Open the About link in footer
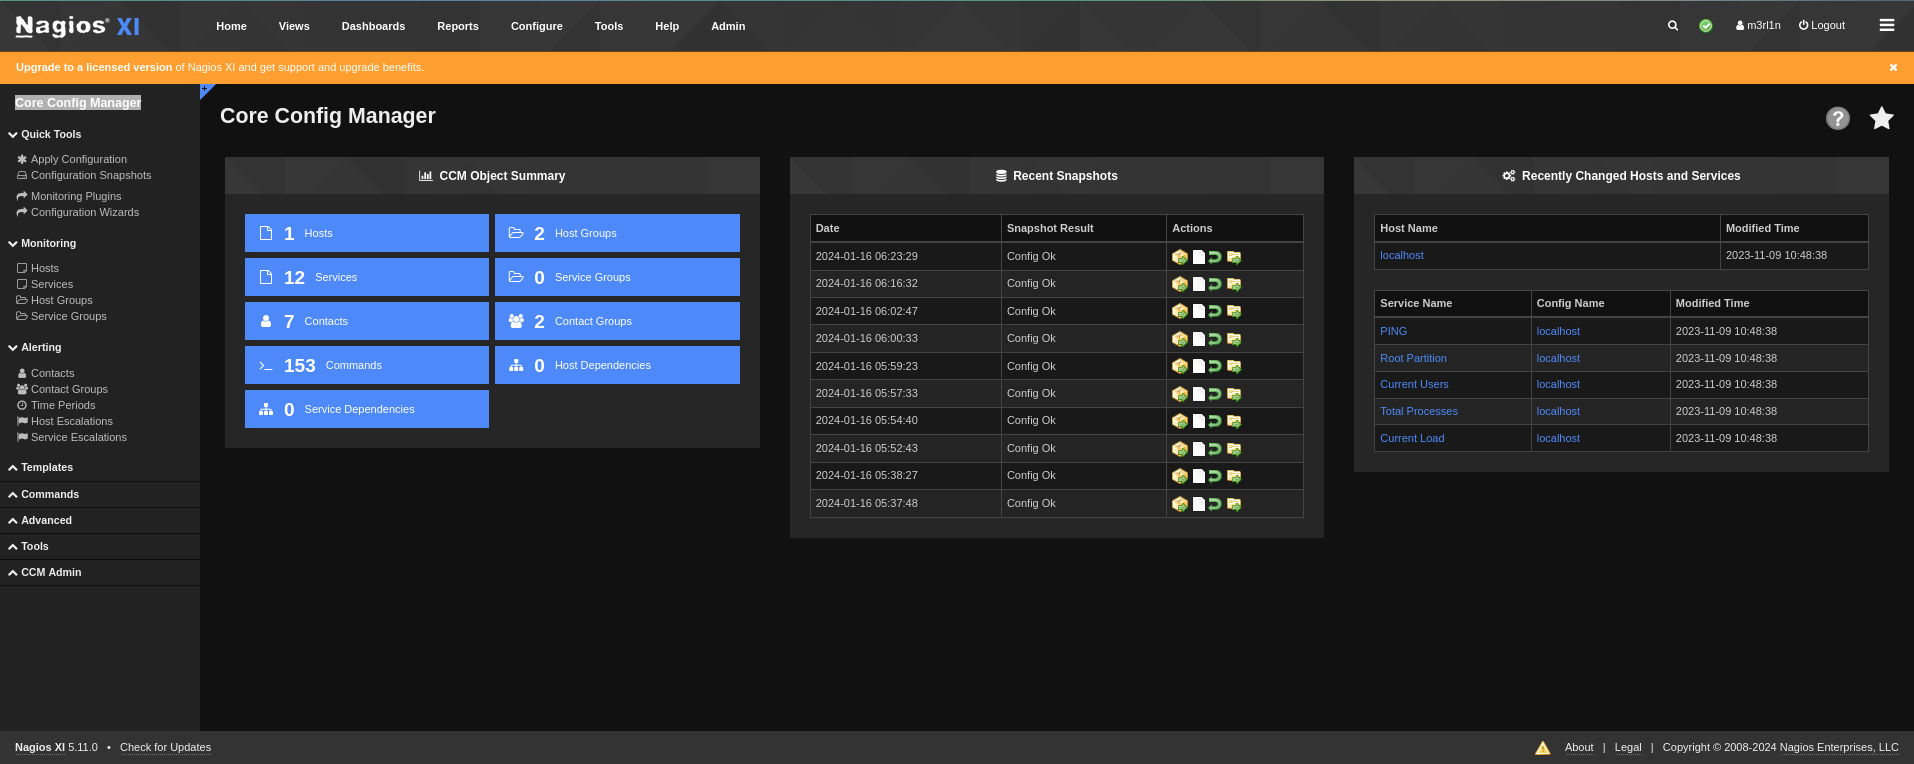Screen dimensions: 1914x764 [x=1579, y=747]
